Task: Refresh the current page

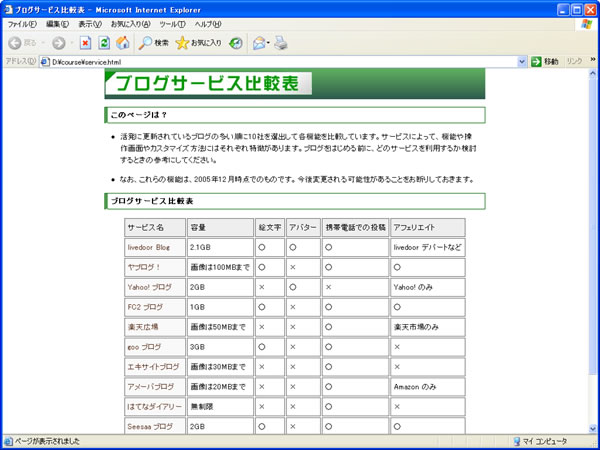Action: (x=104, y=43)
